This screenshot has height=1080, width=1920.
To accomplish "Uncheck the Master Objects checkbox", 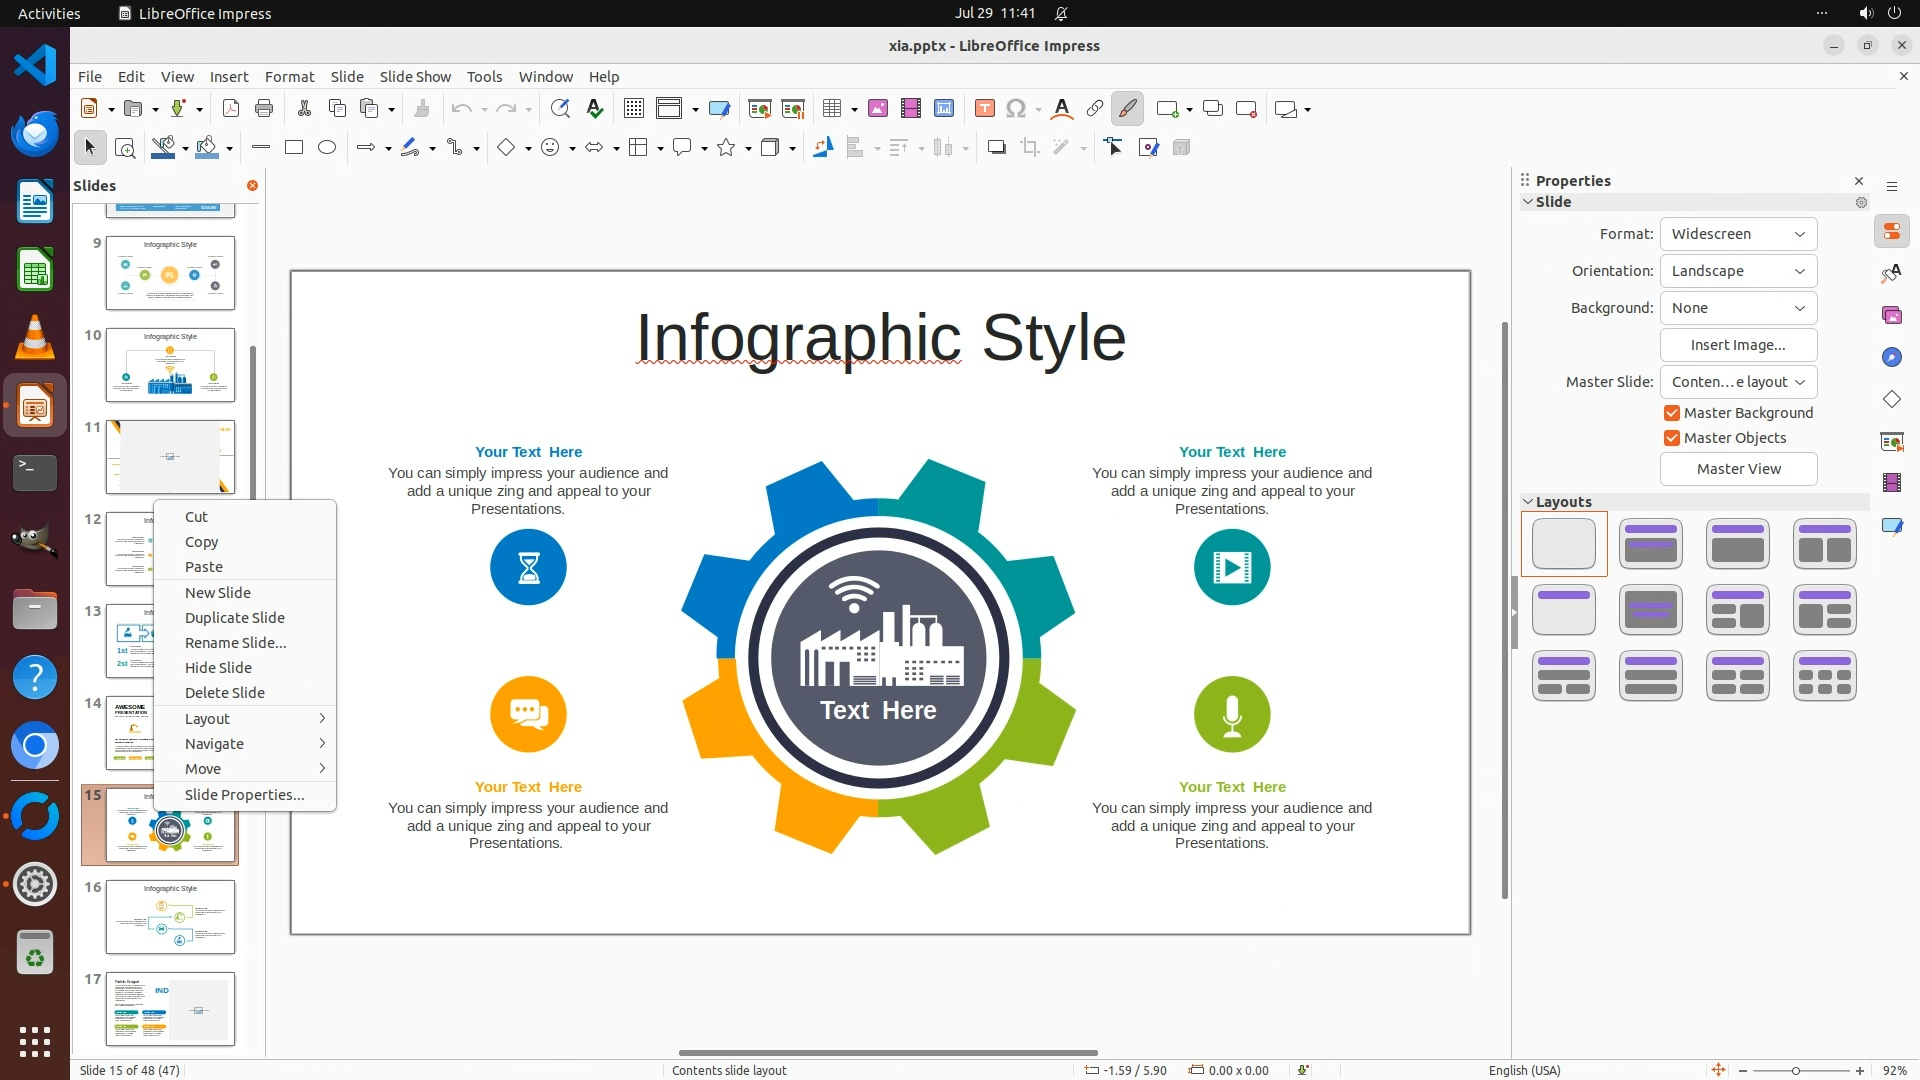I will [x=1671, y=438].
